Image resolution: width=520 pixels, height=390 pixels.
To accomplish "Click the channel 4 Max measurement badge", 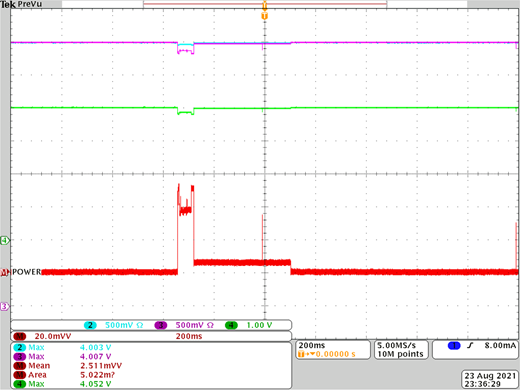I will tap(20, 384).
